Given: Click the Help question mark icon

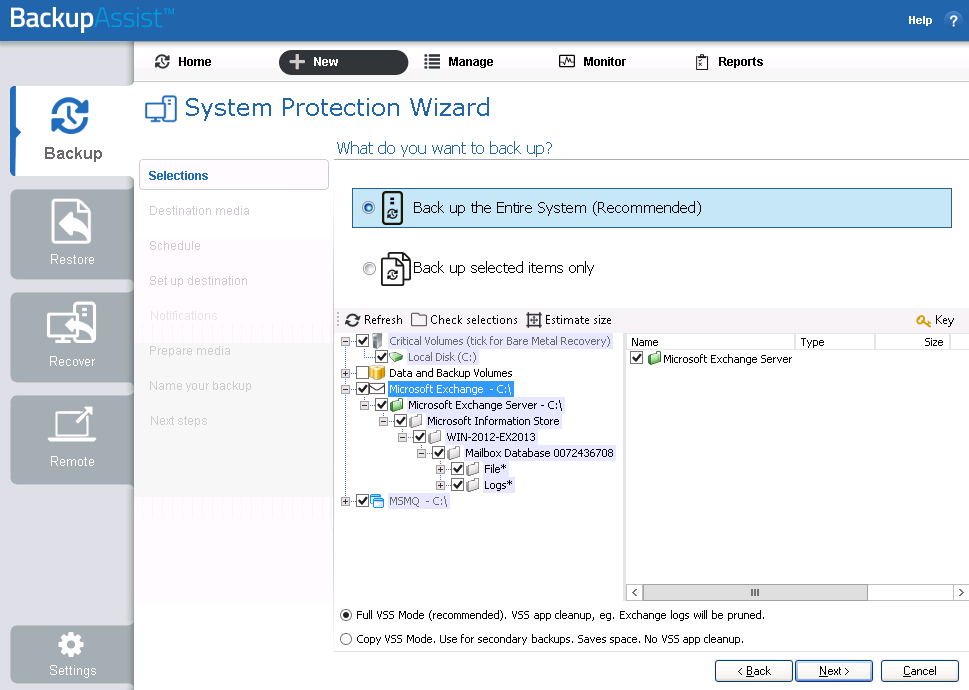Looking at the screenshot, I should coord(952,20).
